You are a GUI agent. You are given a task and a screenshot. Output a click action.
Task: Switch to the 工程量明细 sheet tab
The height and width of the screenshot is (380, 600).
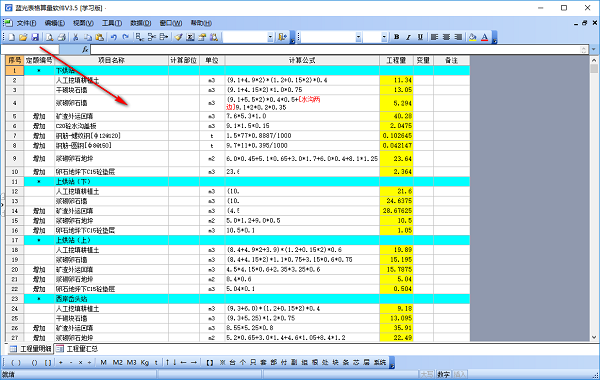pyautogui.click(x=31, y=349)
